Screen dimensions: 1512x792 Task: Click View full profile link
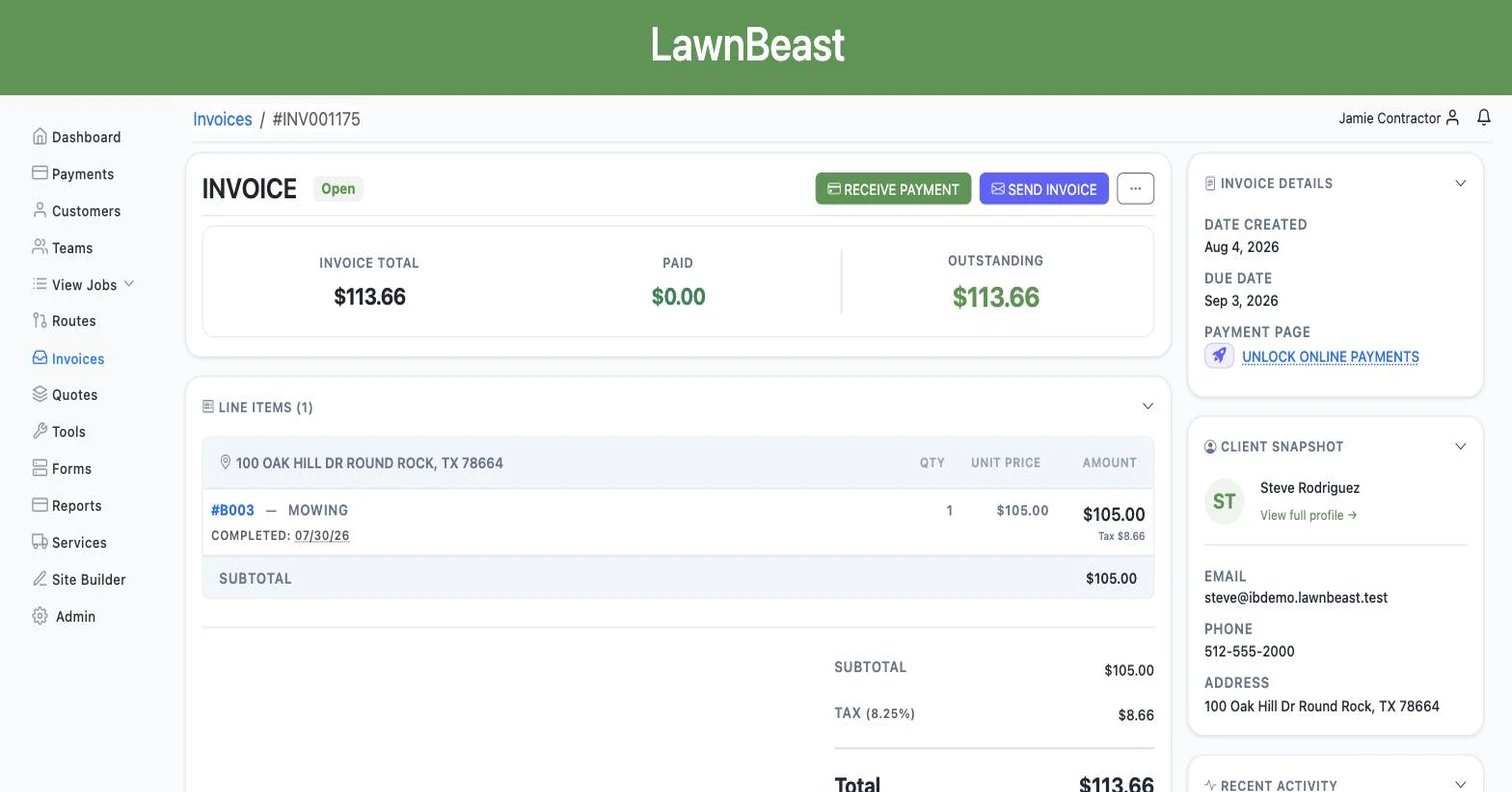(1308, 515)
